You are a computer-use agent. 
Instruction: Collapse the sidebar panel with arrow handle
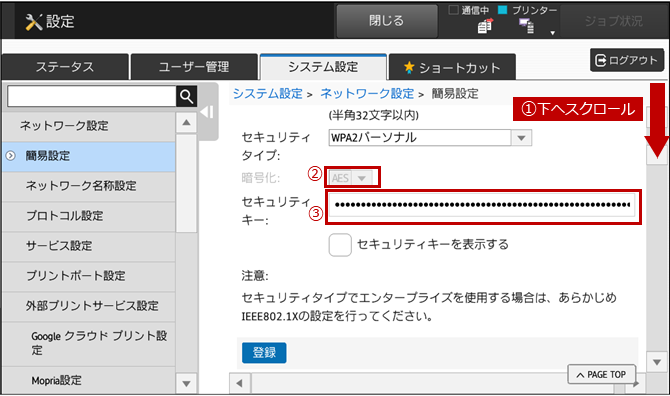207,112
